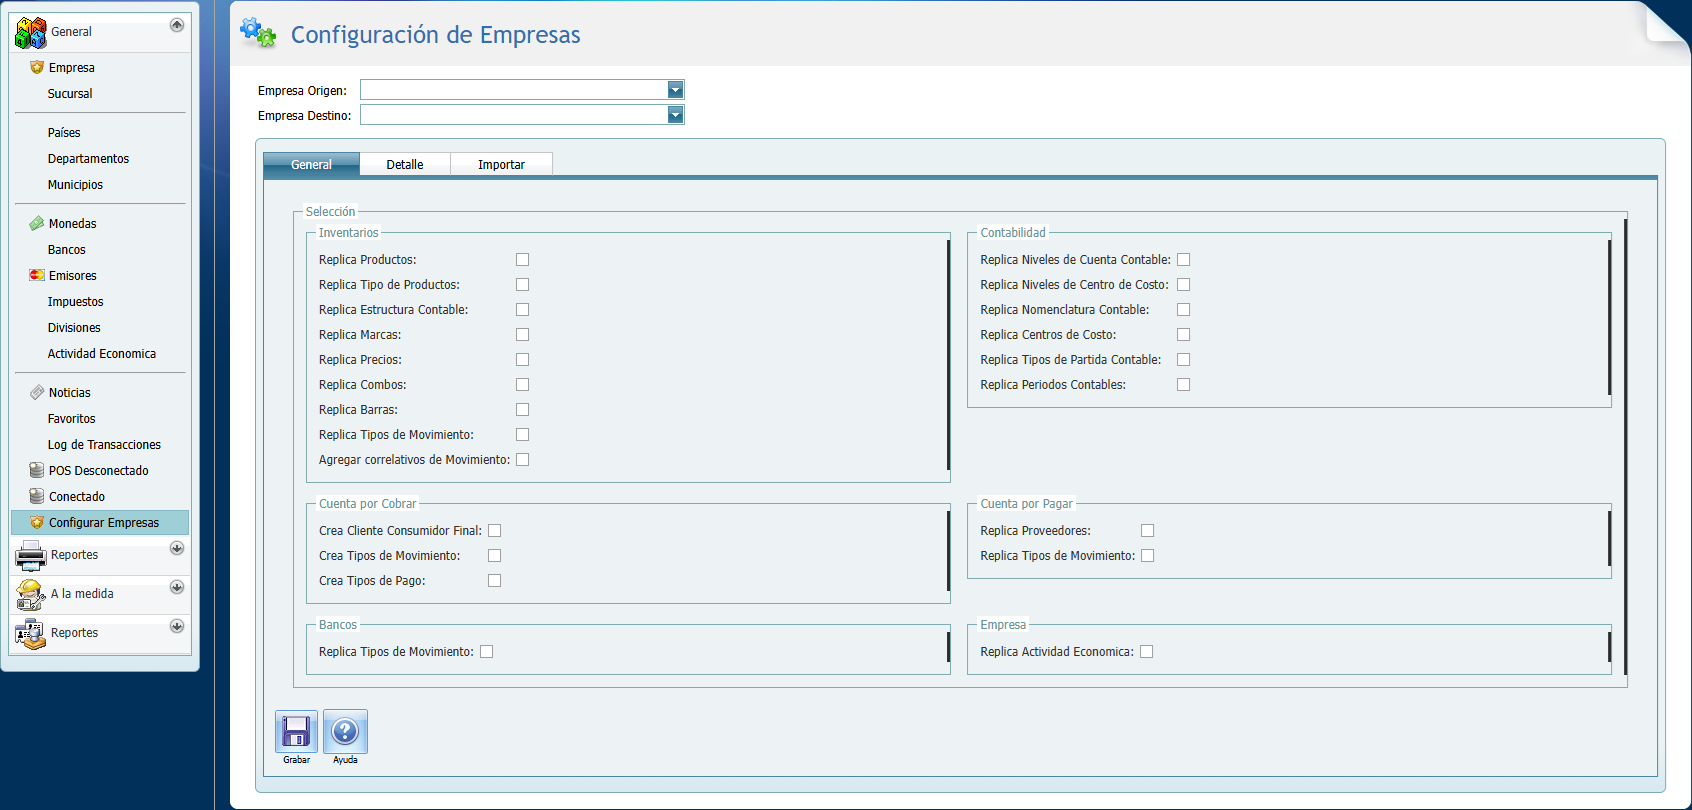The width and height of the screenshot is (1692, 810).
Task: Open Ayuda help question-mark icon
Action: click(x=345, y=731)
